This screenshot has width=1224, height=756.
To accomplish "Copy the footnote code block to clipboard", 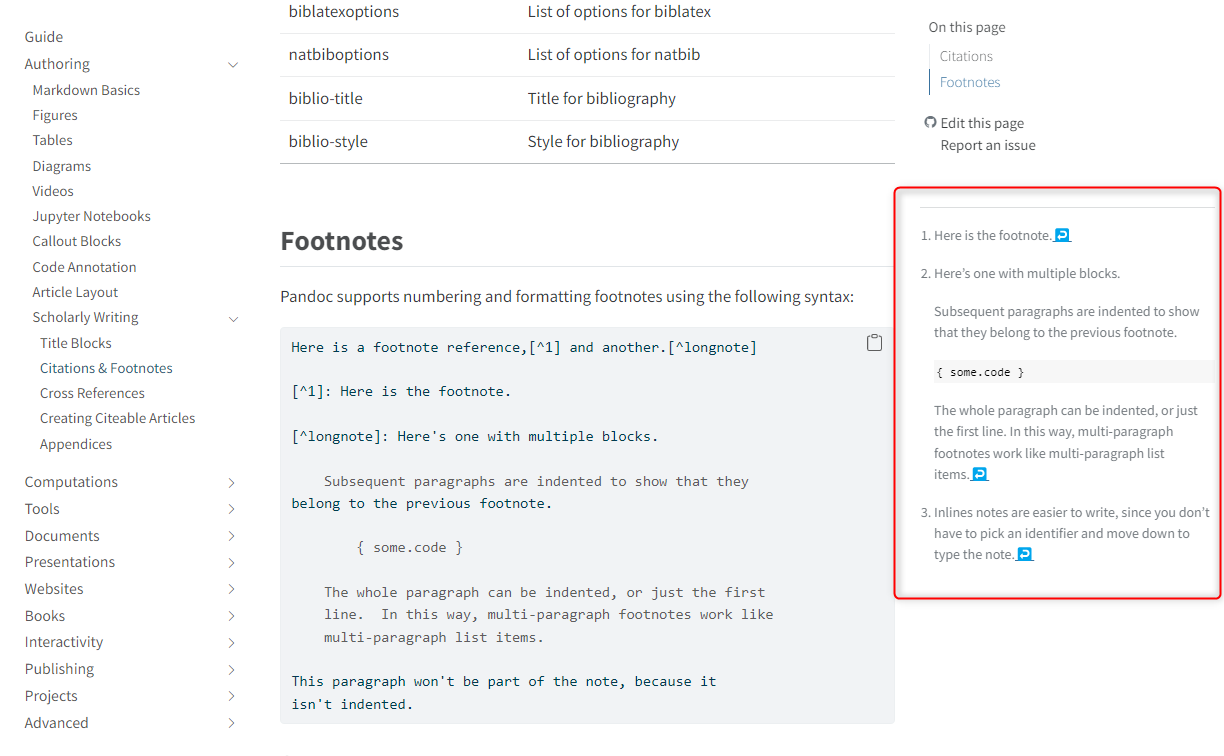I will click(x=874, y=341).
